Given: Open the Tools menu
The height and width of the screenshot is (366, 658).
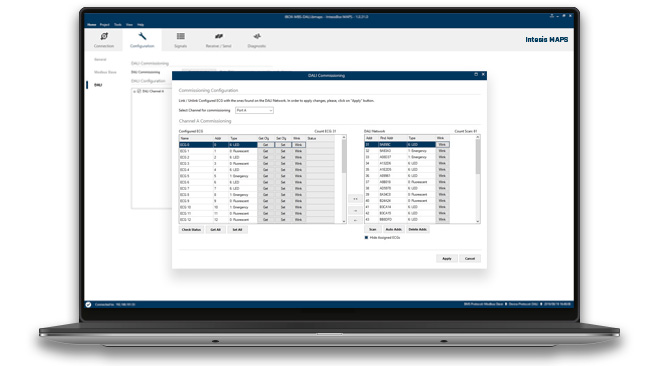Looking at the screenshot, I should 118,25.
